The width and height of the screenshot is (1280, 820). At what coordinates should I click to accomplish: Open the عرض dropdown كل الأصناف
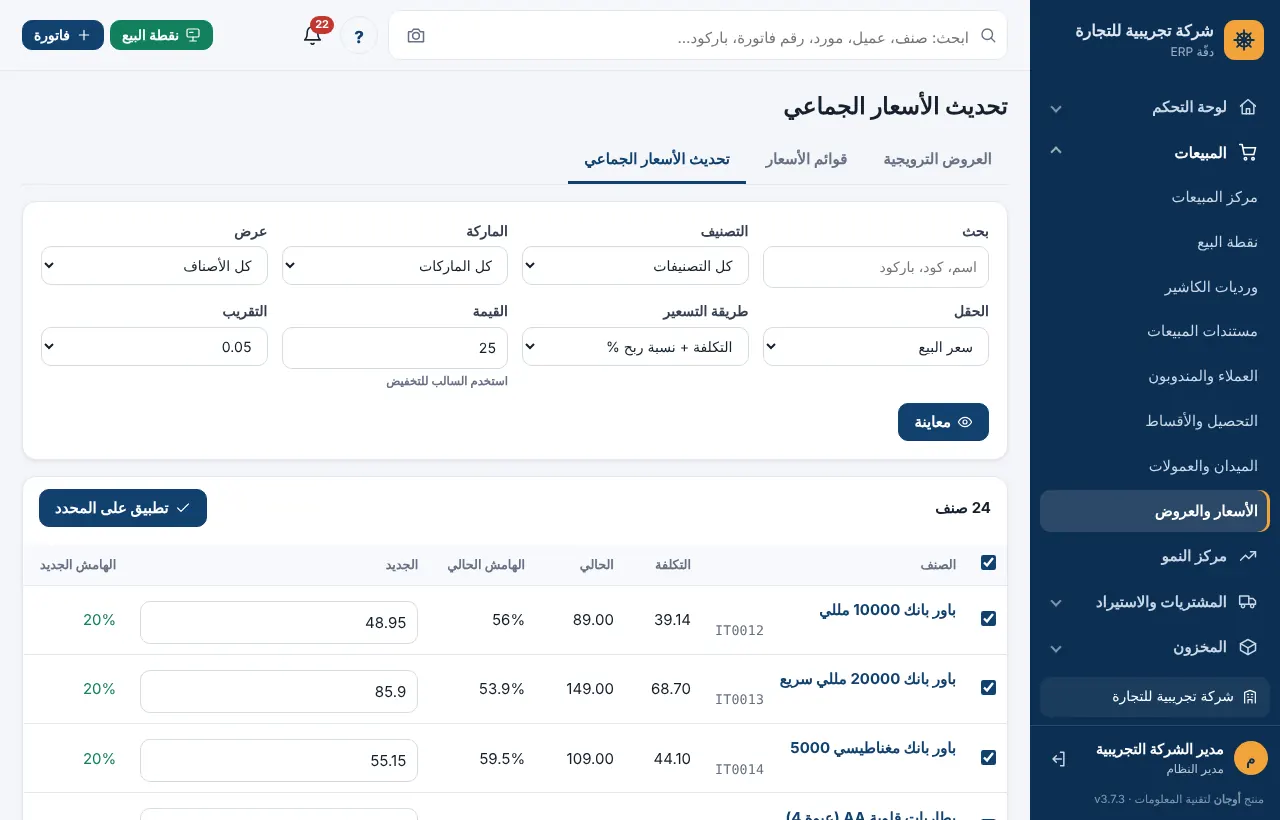154,266
